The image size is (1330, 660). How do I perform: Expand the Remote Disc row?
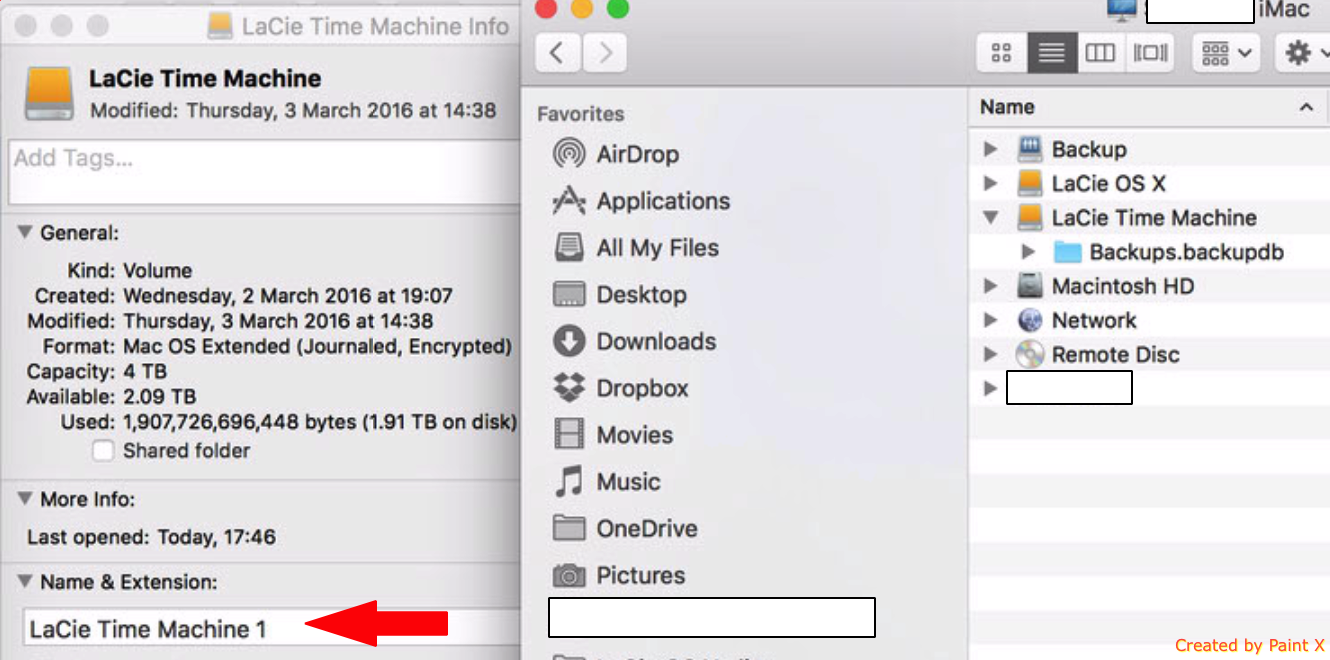[991, 355]
